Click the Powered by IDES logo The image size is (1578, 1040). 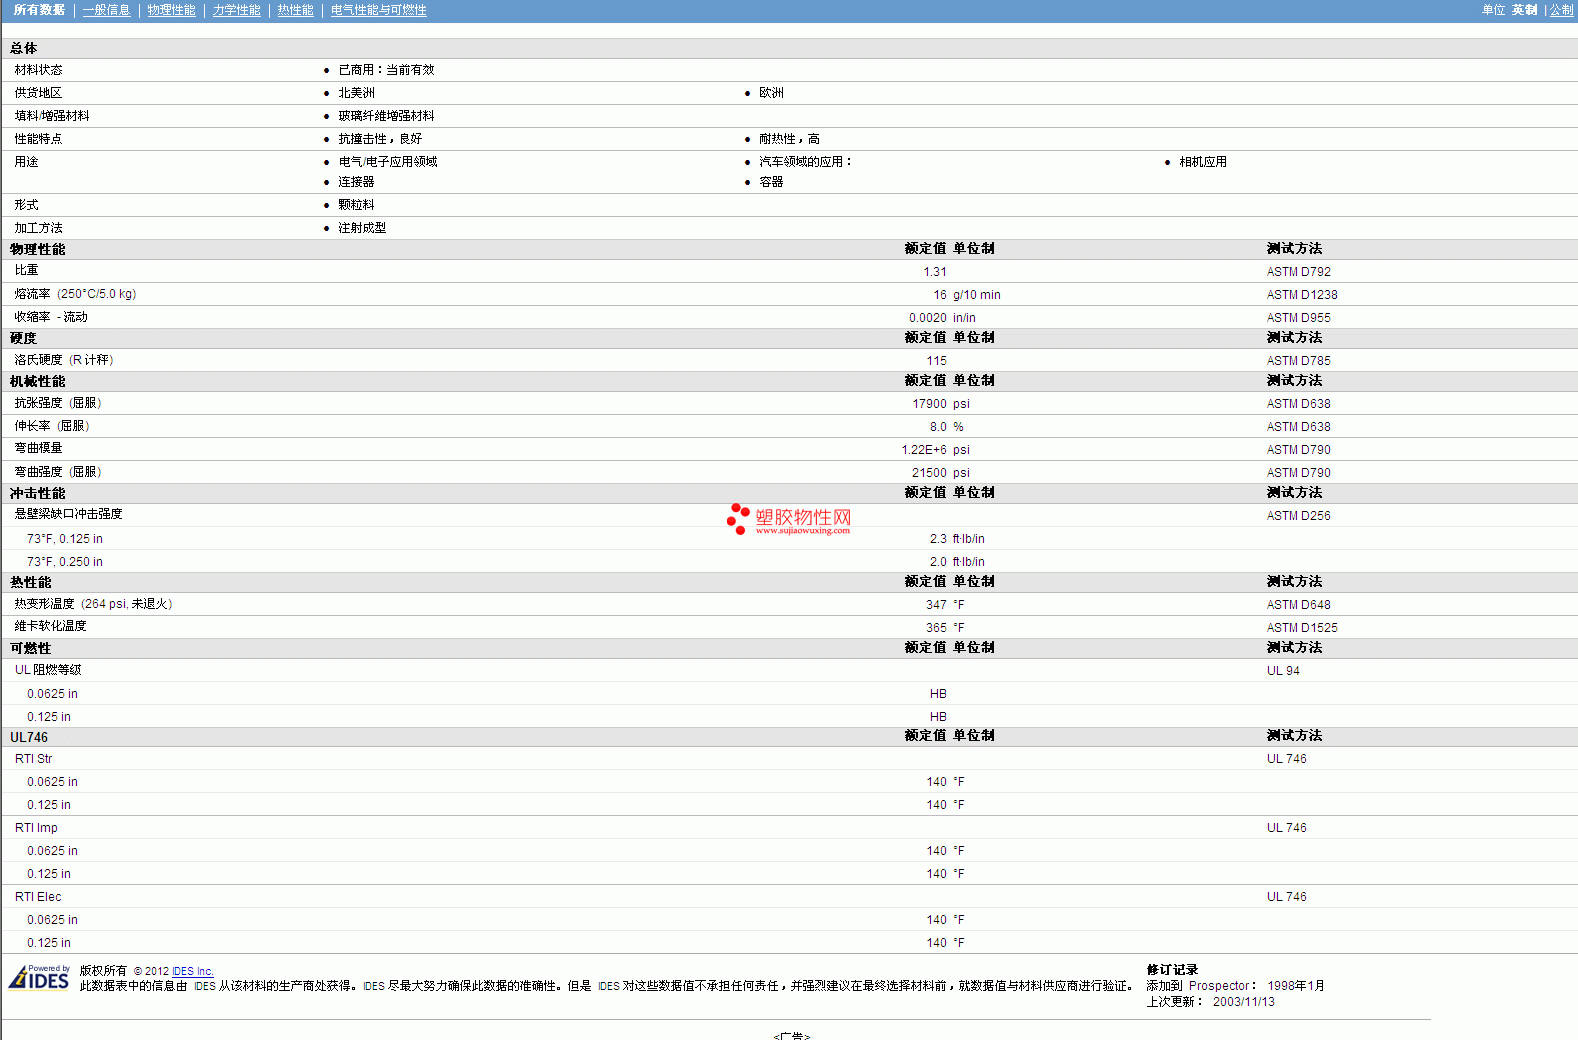point(40,977)
